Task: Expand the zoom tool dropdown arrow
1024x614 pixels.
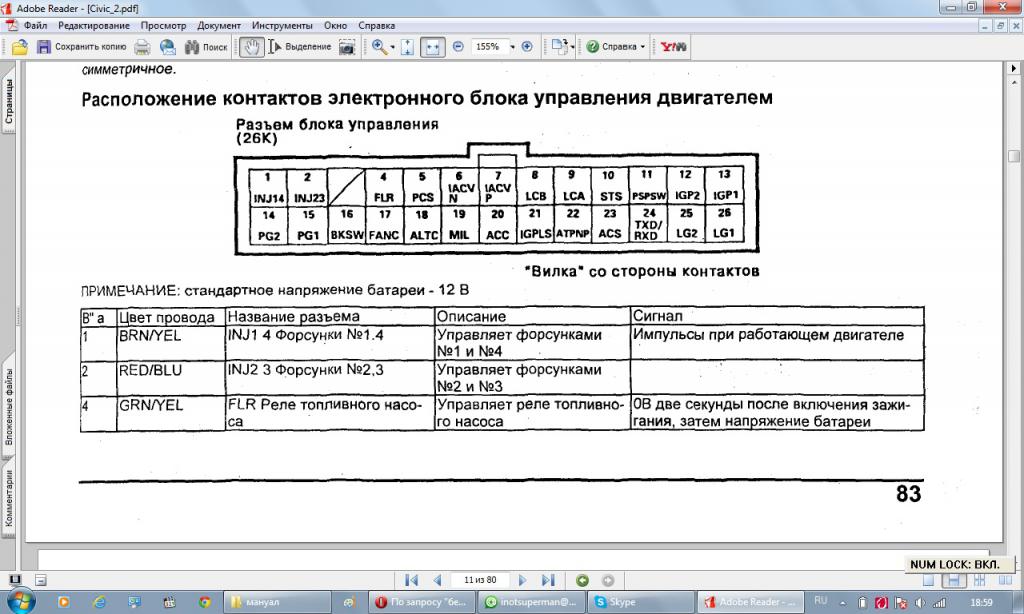Action: 392,47
